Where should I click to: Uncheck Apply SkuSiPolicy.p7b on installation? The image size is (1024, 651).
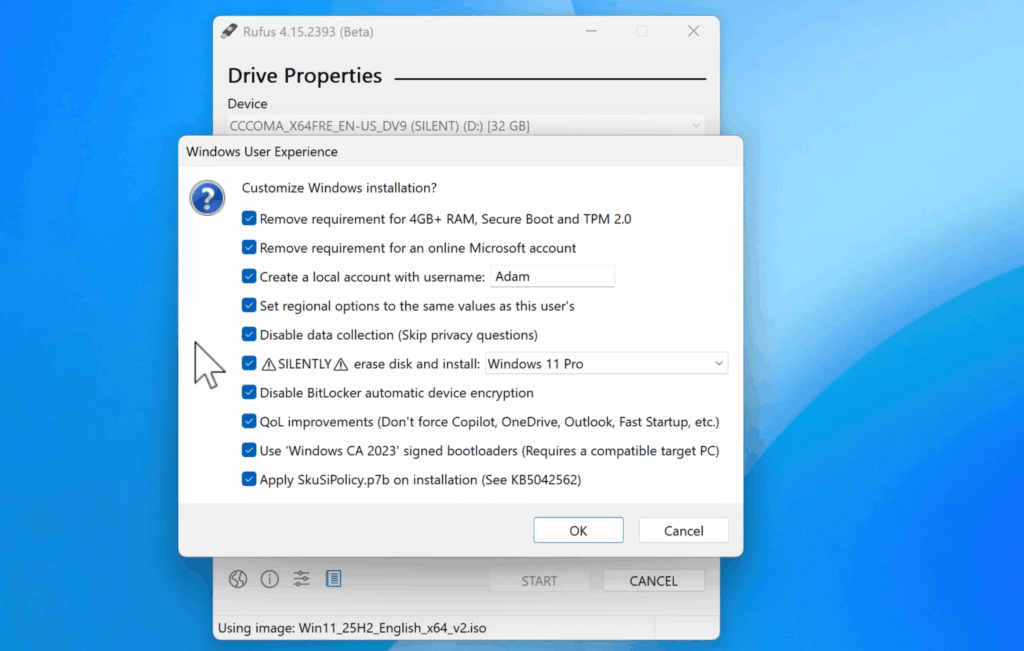[249, 479]
